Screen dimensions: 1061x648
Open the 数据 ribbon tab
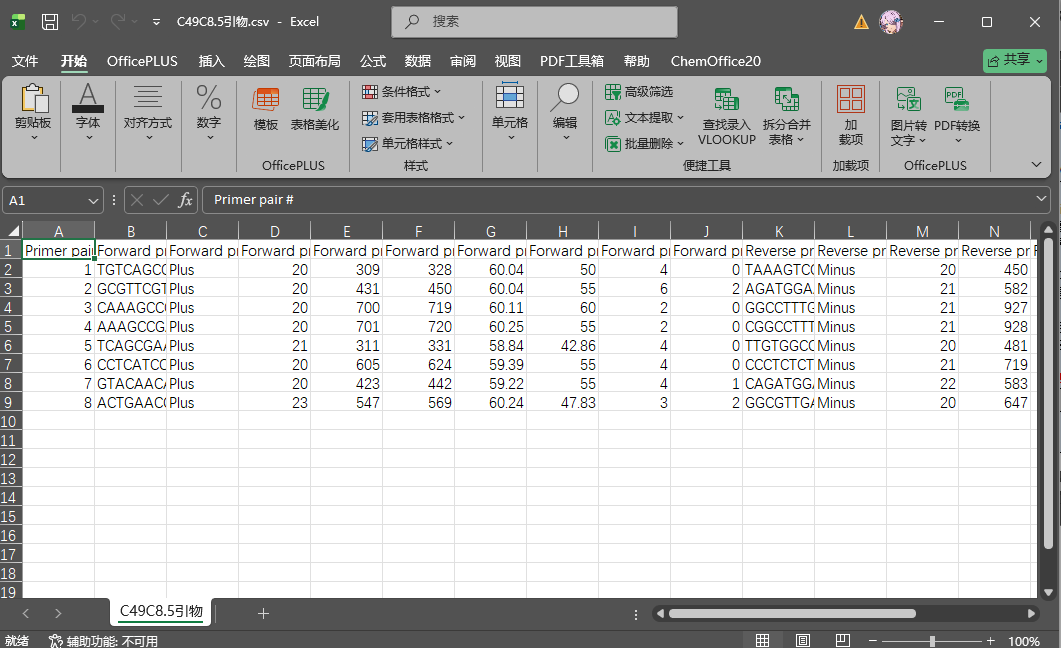(x=418, y=61)
